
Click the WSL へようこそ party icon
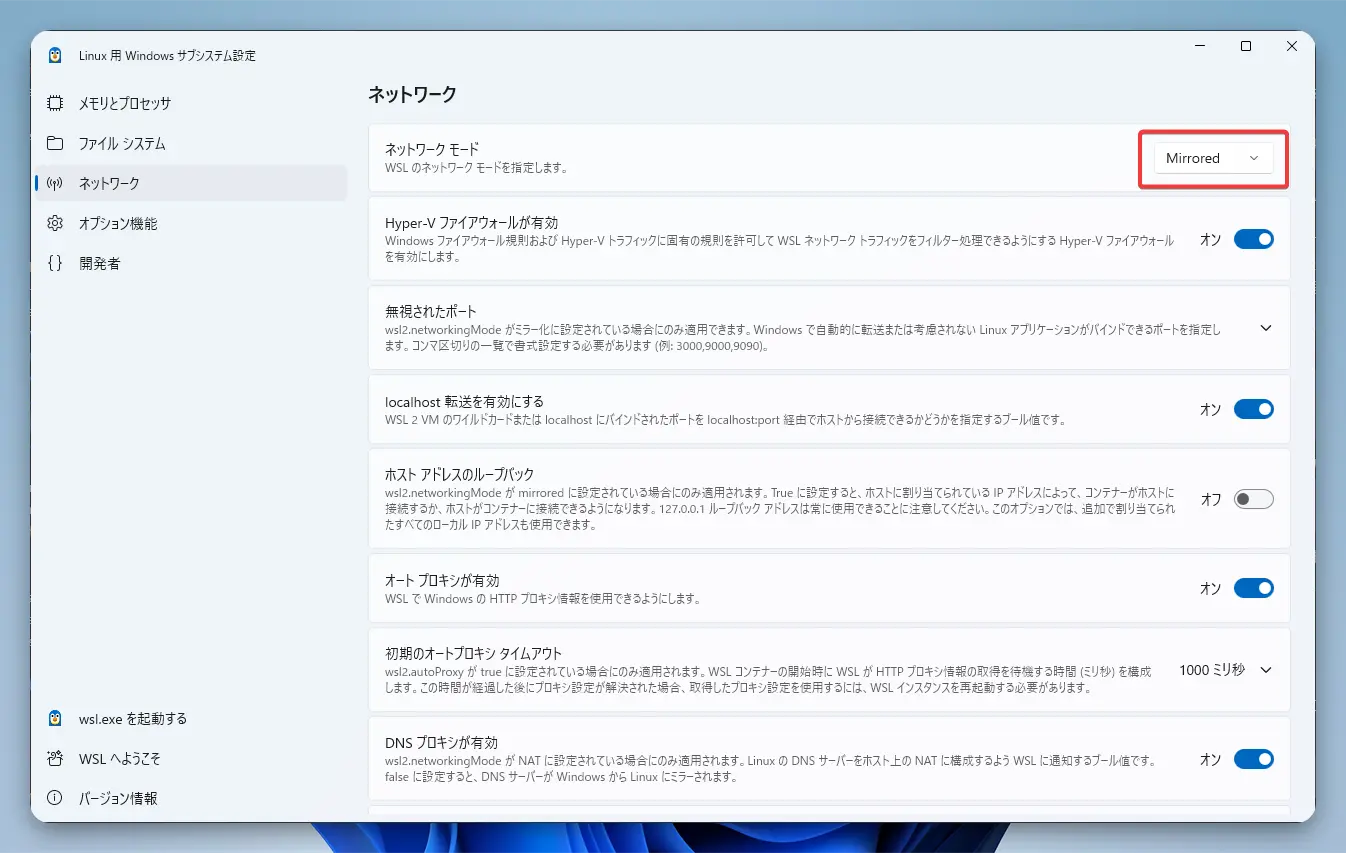tap(55, 758)
